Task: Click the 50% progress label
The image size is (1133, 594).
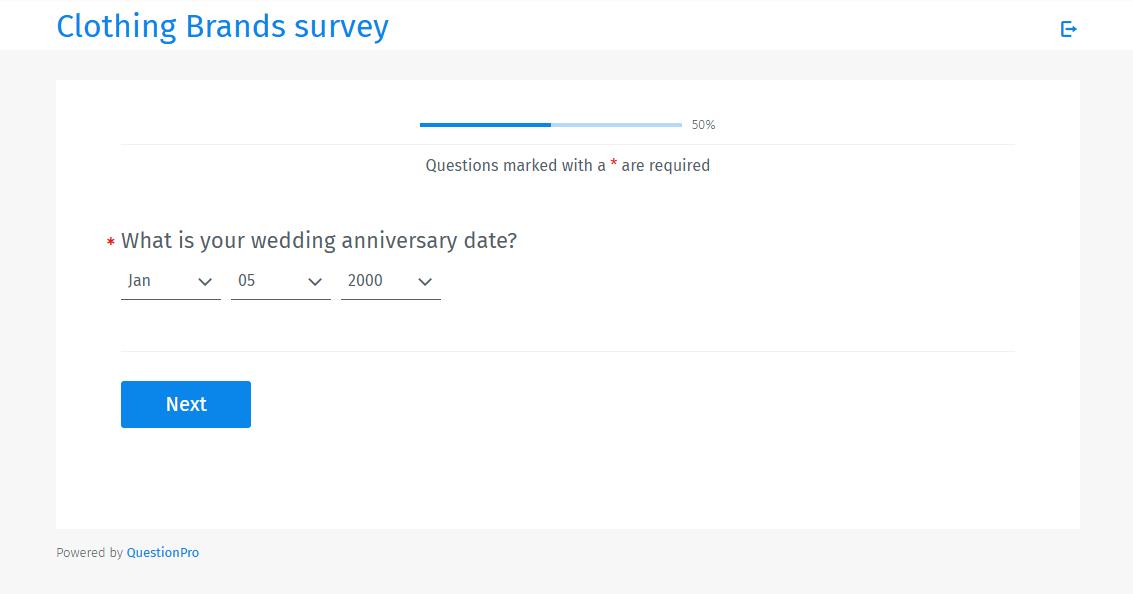Action: (703, 124)
